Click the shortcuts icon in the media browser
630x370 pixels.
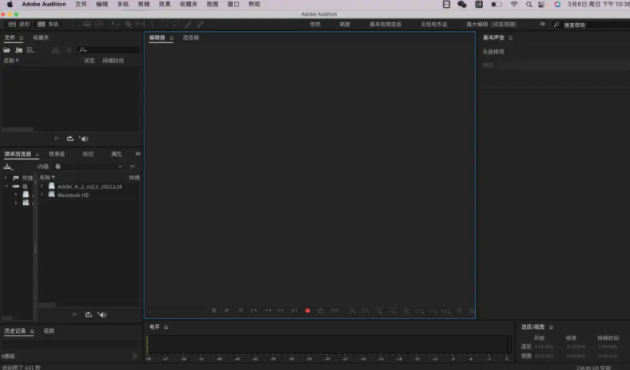pos(8,167)
